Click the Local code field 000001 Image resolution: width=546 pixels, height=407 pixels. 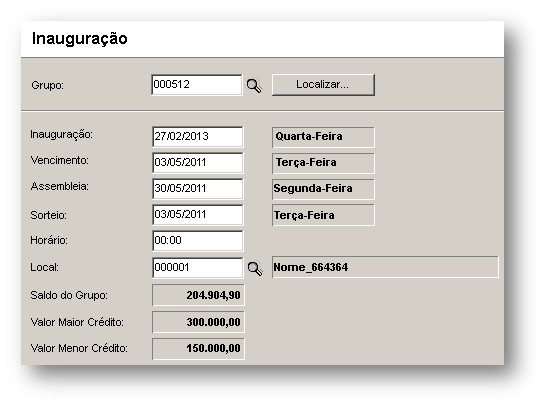tap(197, 268)
